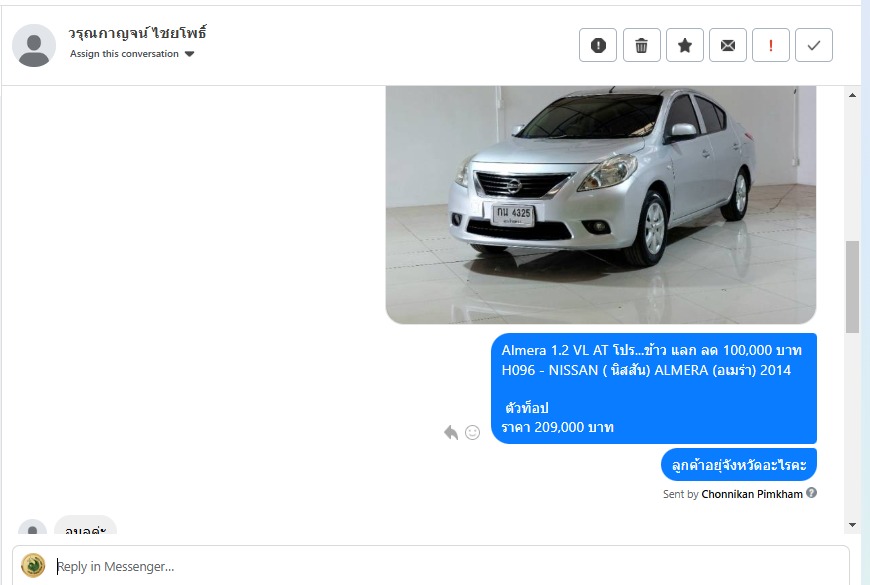Viewport: 870px width, 585px height.
Task: Star this conversation for follow-up
Action: tap(685, 45)
